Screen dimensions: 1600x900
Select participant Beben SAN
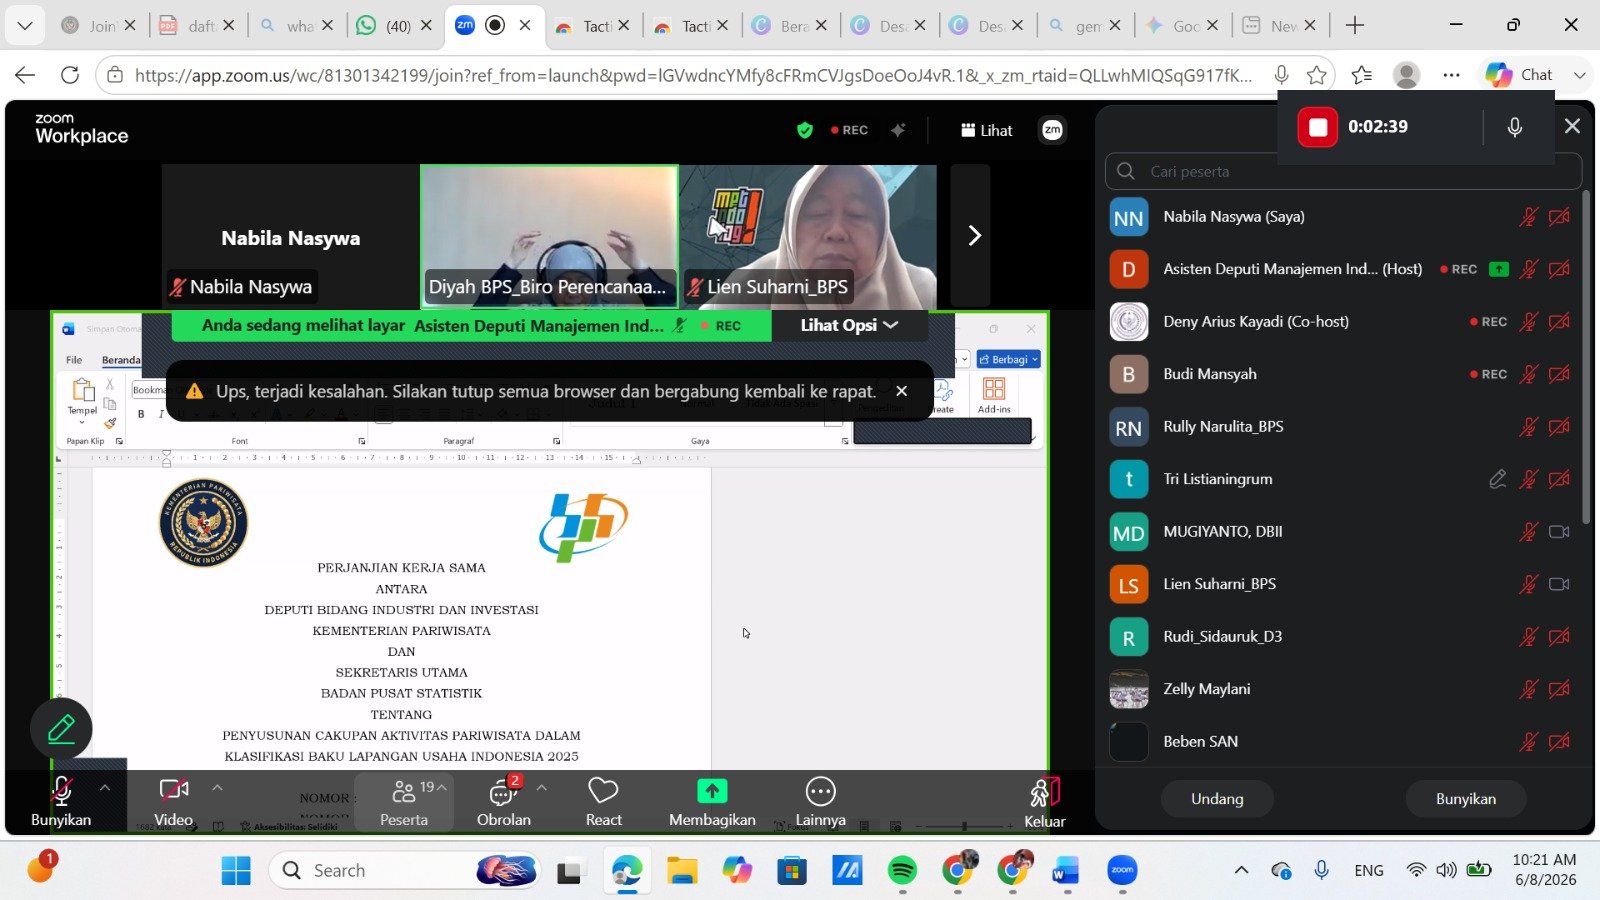pyautogui.click(x=1340, y=742)
